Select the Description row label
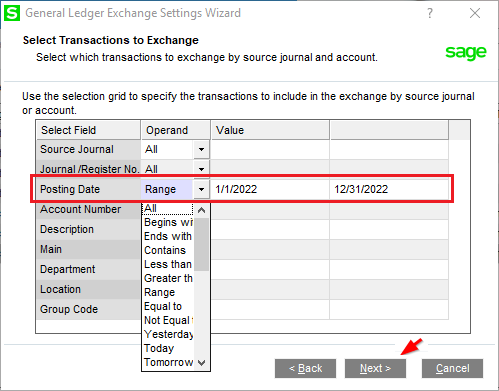Screen dimensions: 499x391 (88, 229)
